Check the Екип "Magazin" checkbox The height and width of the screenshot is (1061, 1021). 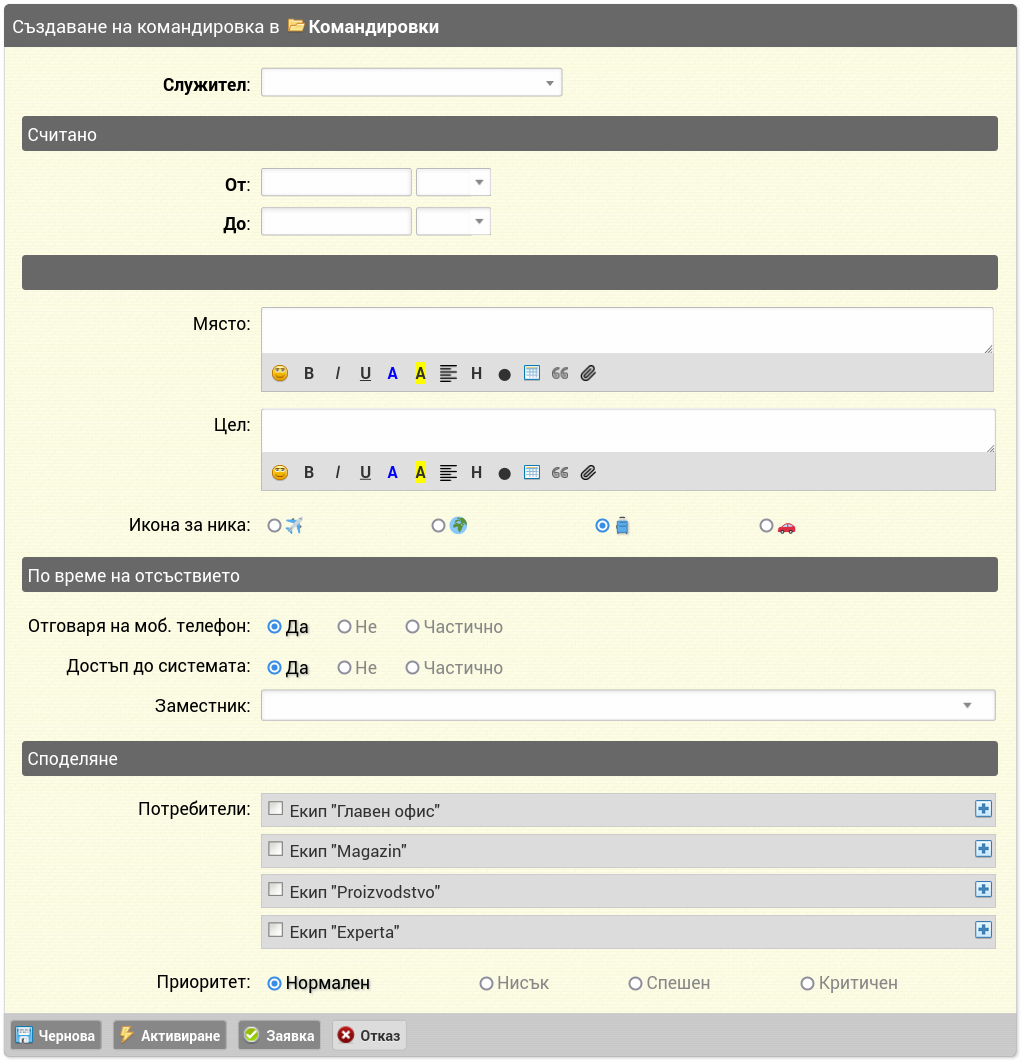click(275, 849)
